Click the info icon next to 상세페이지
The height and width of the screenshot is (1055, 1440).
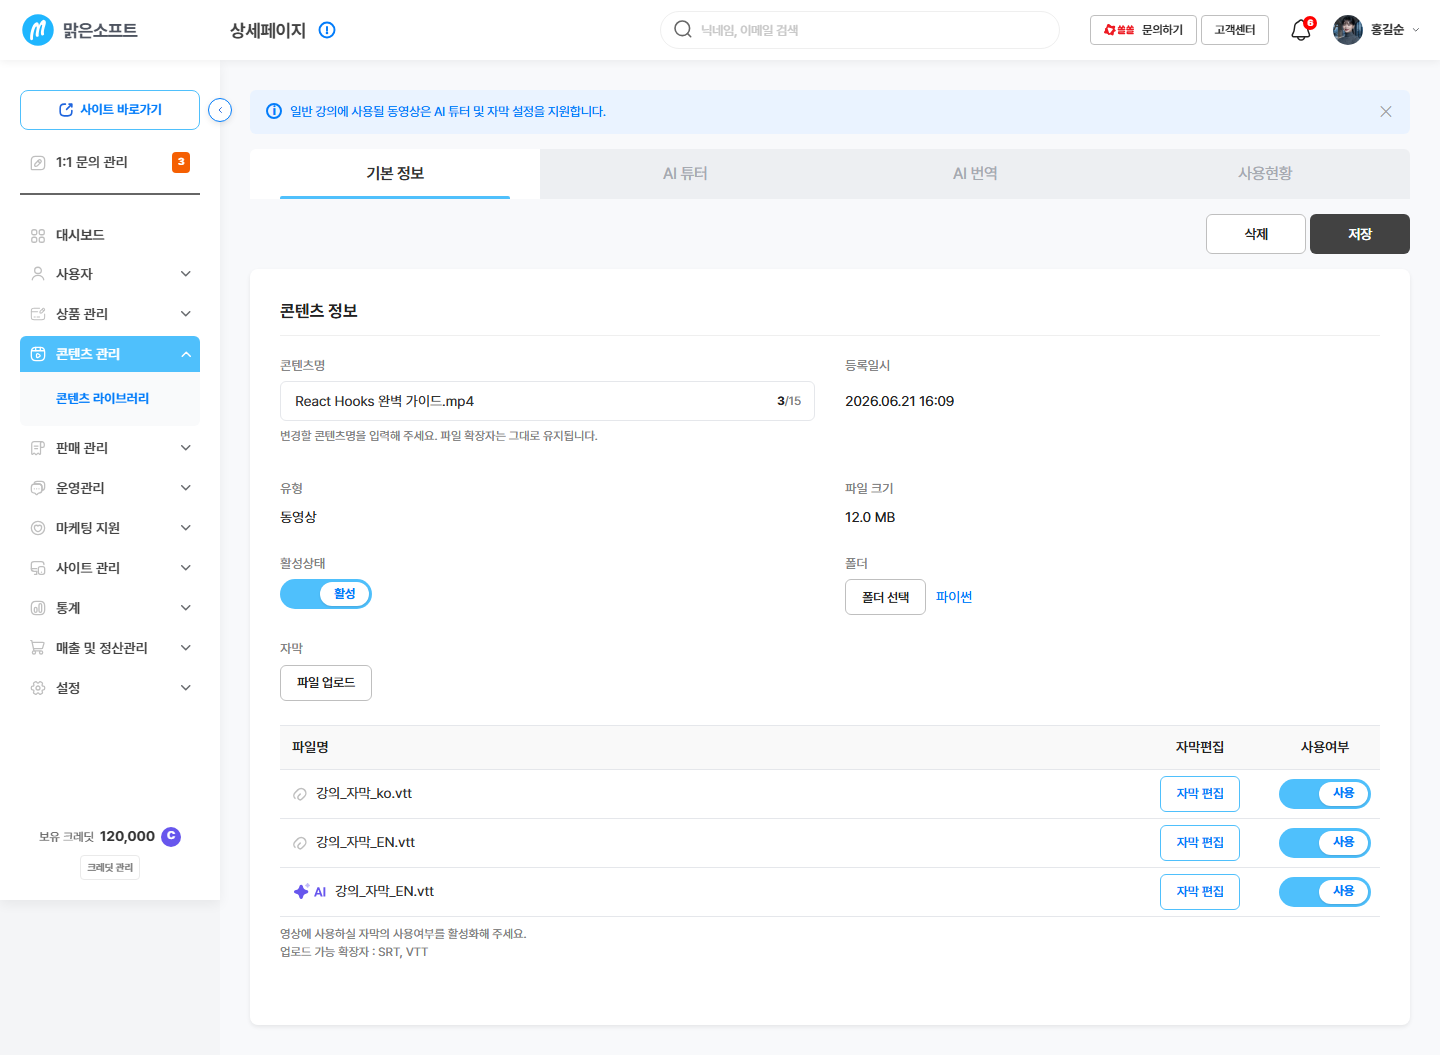tap(327, 30)
